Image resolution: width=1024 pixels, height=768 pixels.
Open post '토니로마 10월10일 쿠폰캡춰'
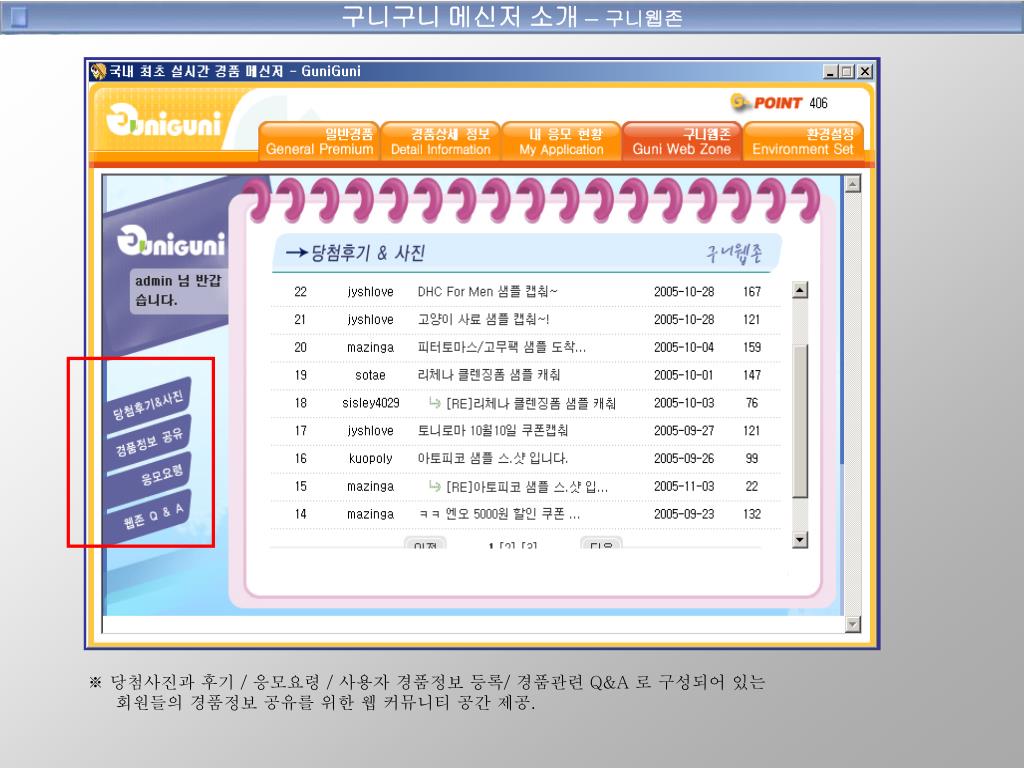click(492, 430)
